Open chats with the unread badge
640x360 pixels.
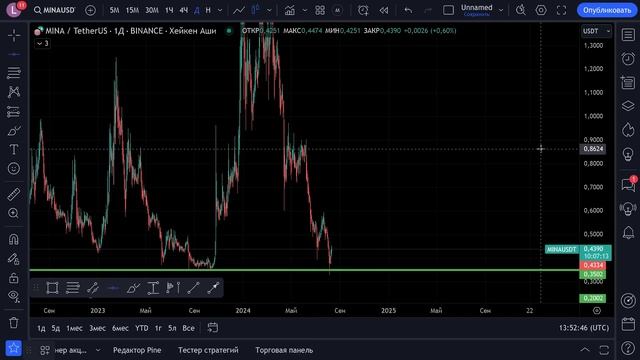pos(629,184)
